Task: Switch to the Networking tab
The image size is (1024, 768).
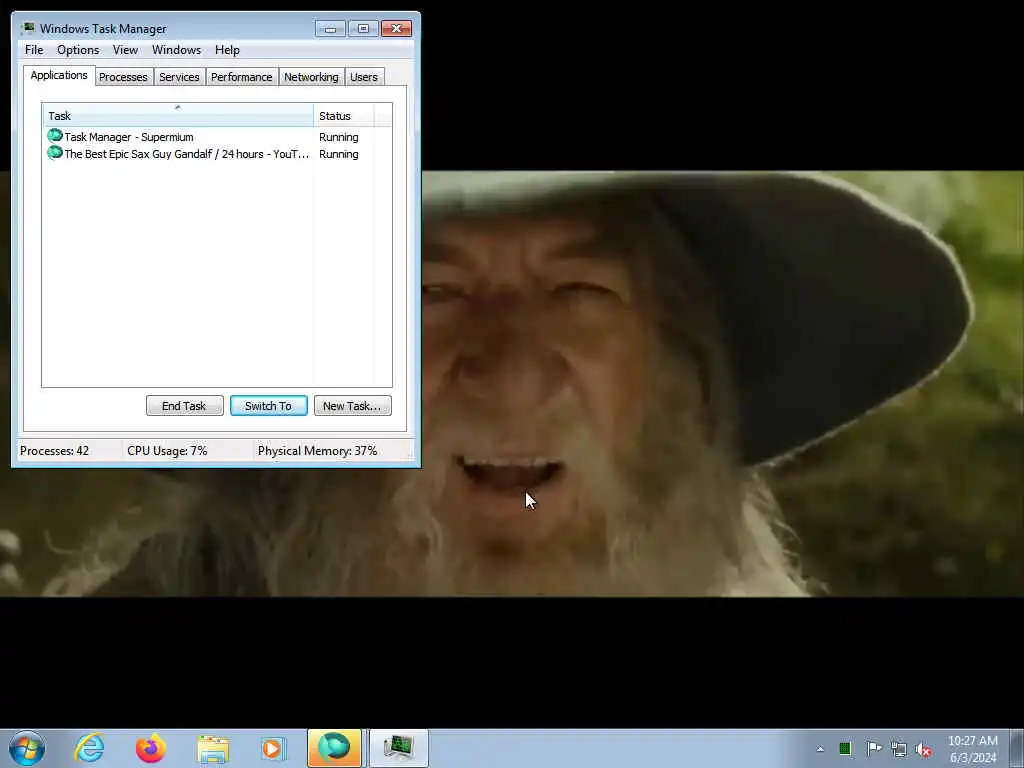Action: (311, 77)
